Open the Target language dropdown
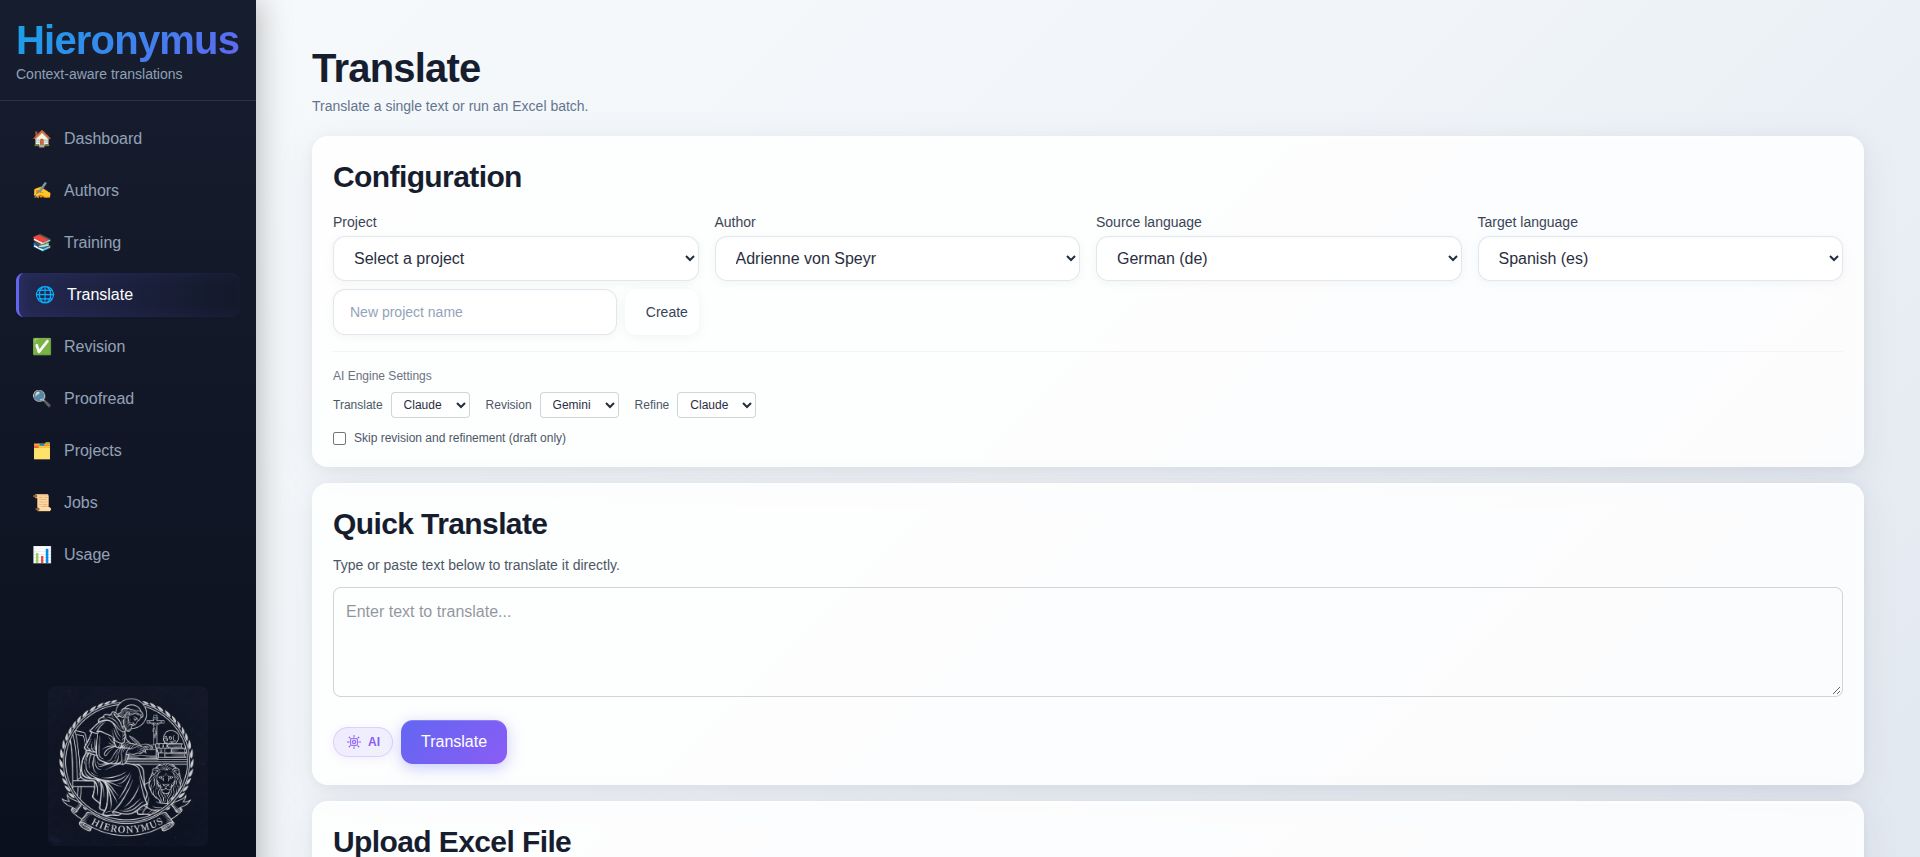The height and width of the screenshot is (857, 1920). (1660, 259)
